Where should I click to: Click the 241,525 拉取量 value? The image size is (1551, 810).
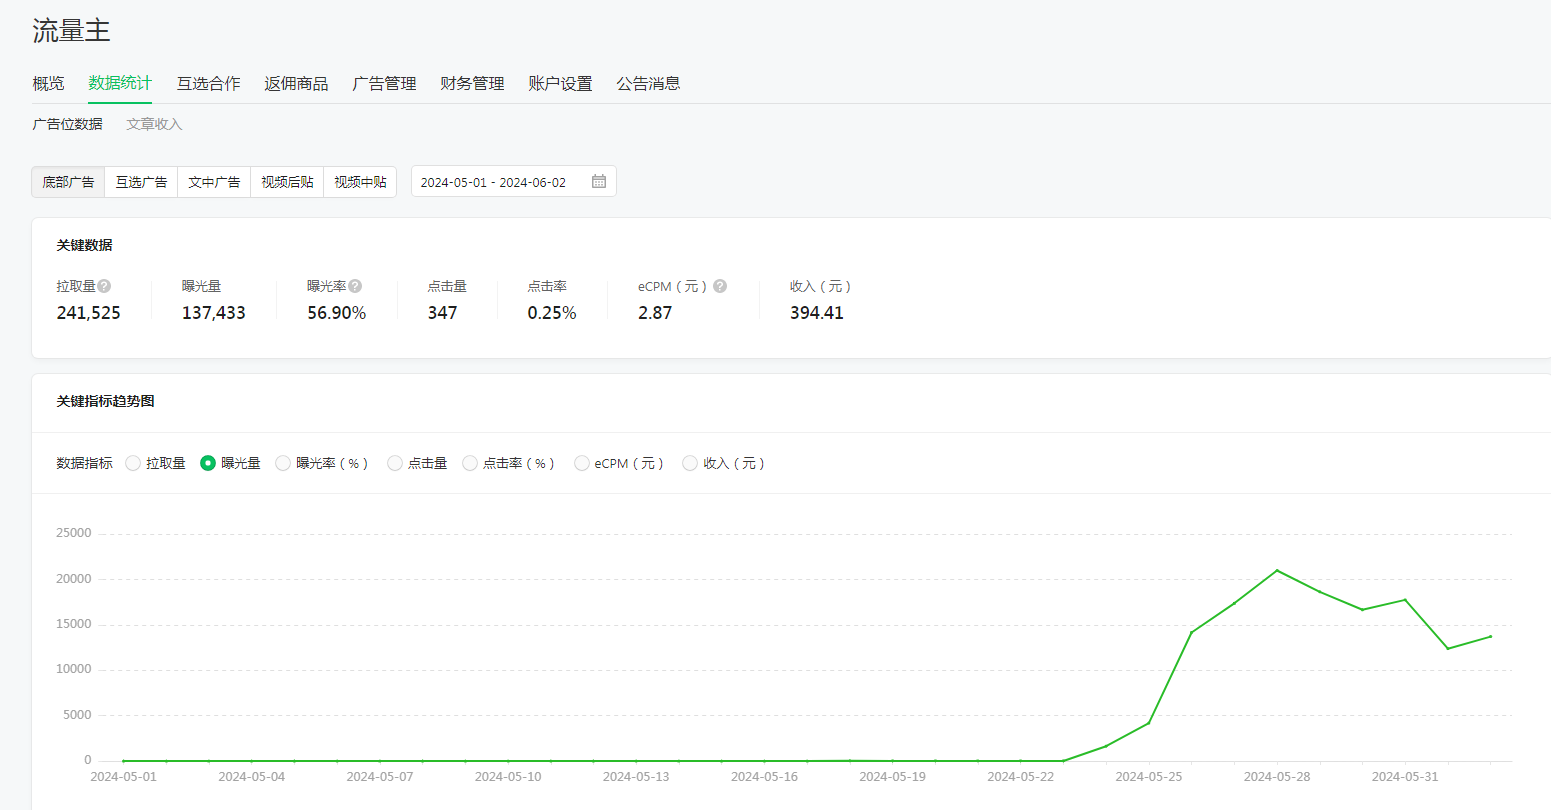pos(88,313)
